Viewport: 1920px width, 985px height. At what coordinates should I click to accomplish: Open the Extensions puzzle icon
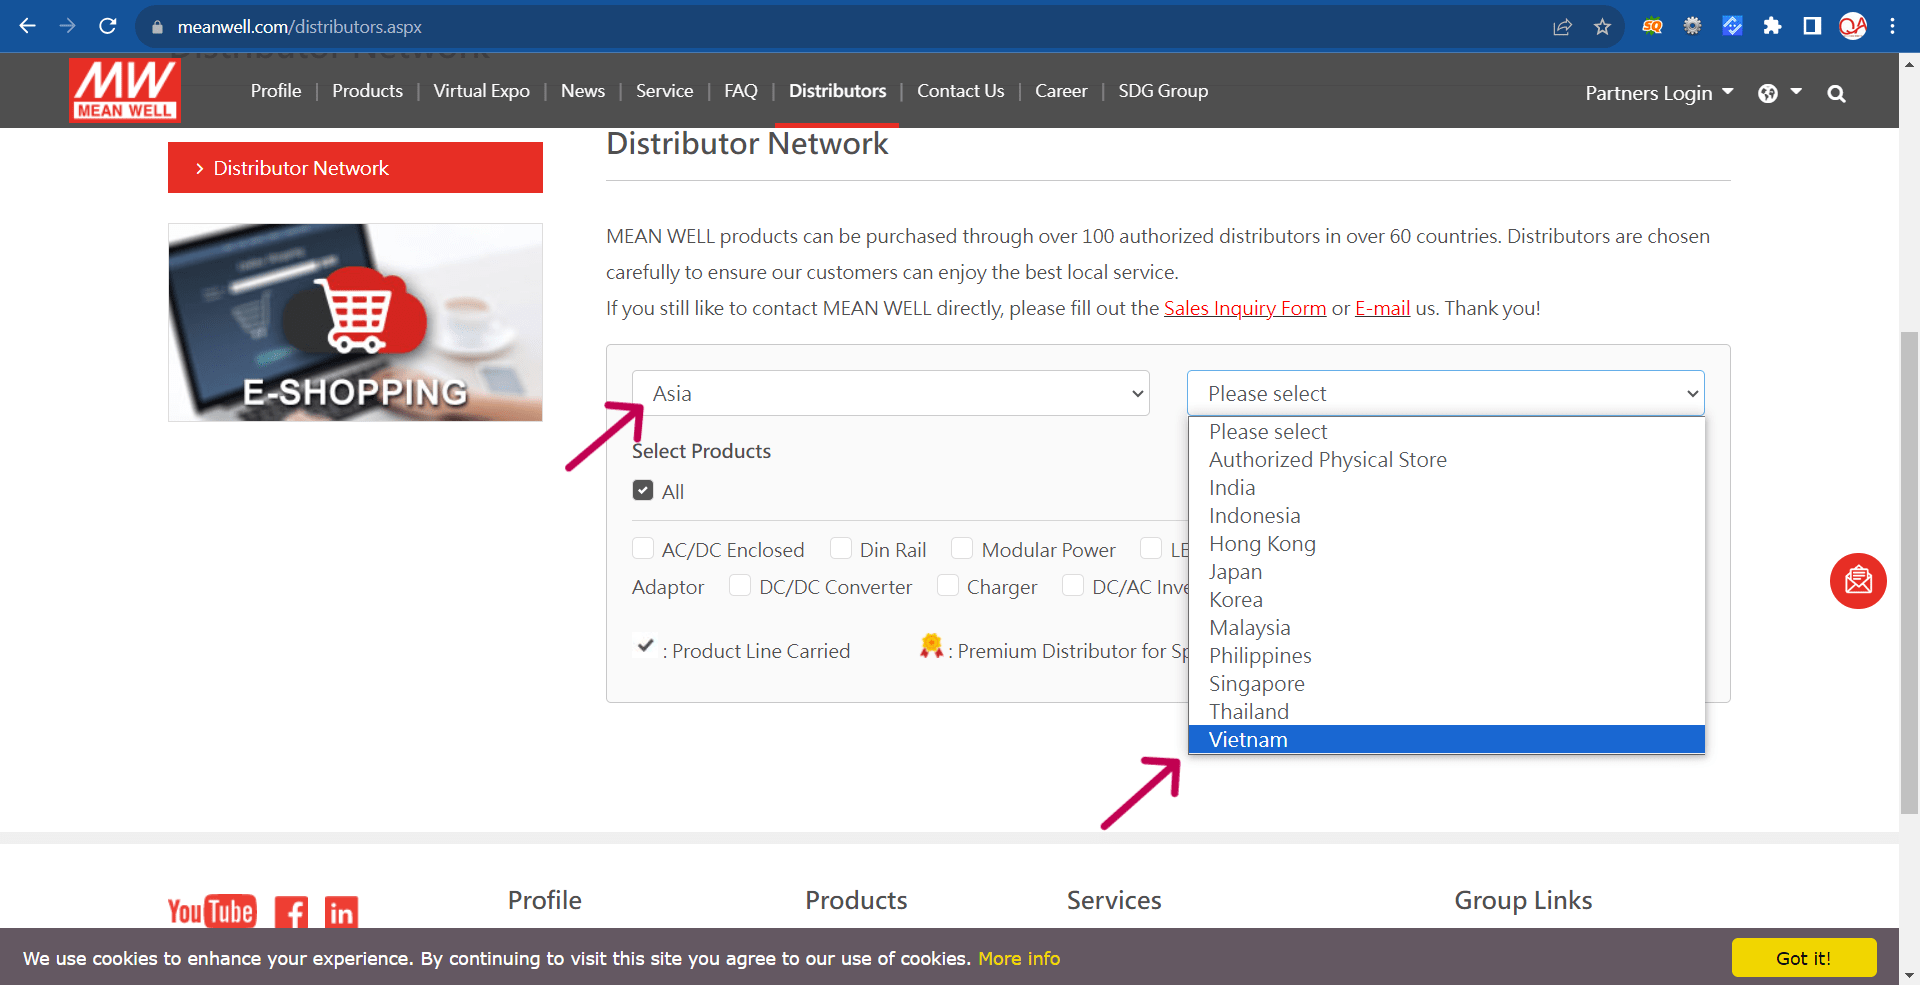tap(1772, 26)
